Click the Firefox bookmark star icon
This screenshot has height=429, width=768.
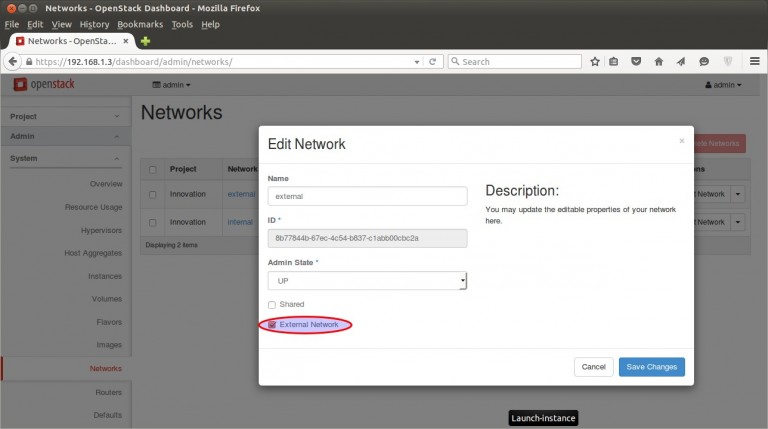(x=595, y=61)
